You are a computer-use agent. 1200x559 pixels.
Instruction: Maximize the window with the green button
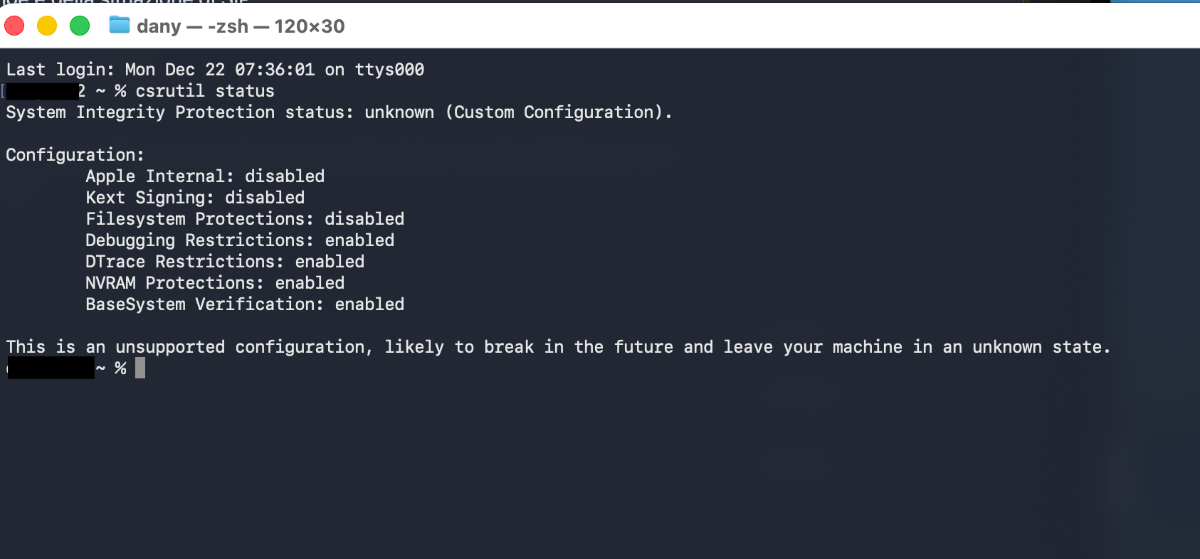[x=79, y=26]
